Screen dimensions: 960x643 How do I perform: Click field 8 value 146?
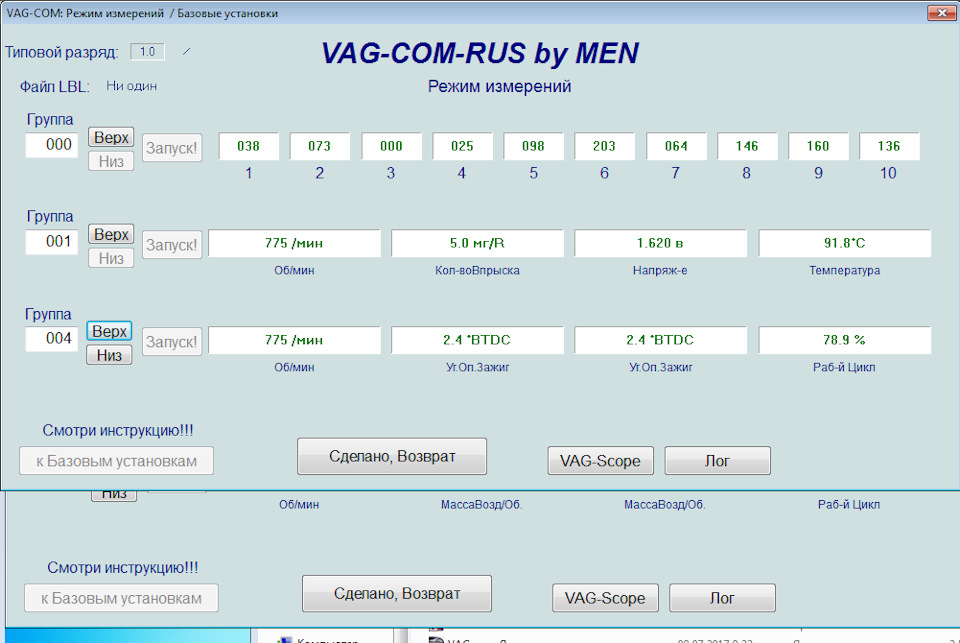point(747,146)
